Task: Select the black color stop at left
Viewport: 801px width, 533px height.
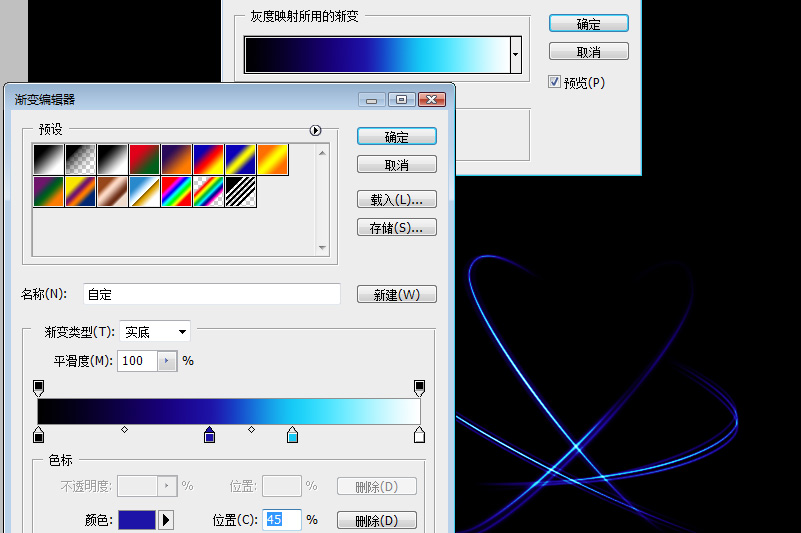Action: tap(38, 435)
